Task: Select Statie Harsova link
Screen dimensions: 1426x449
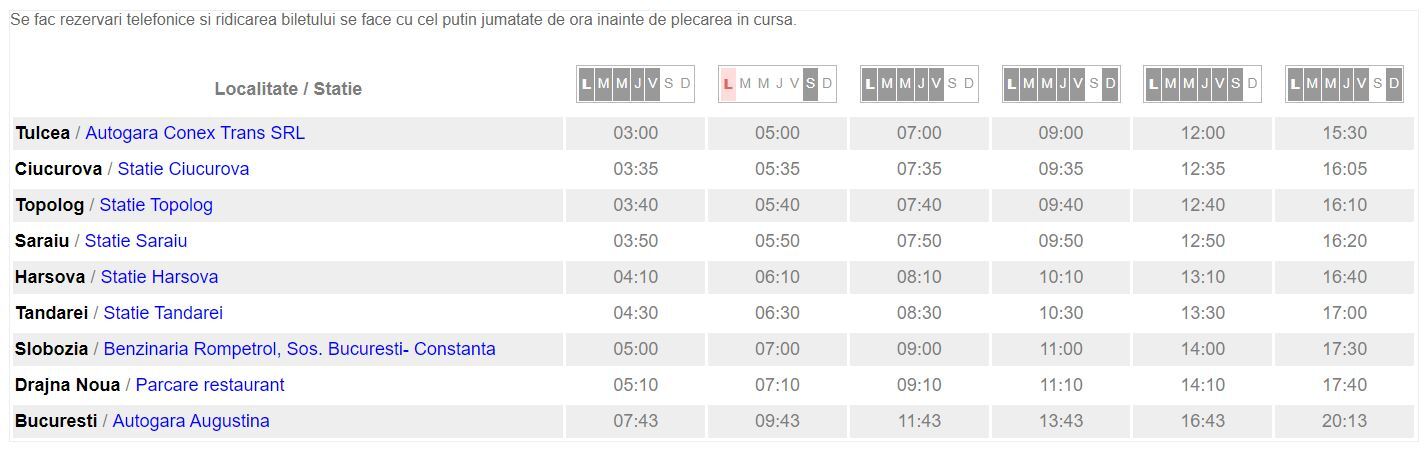Action: point(159,277)
